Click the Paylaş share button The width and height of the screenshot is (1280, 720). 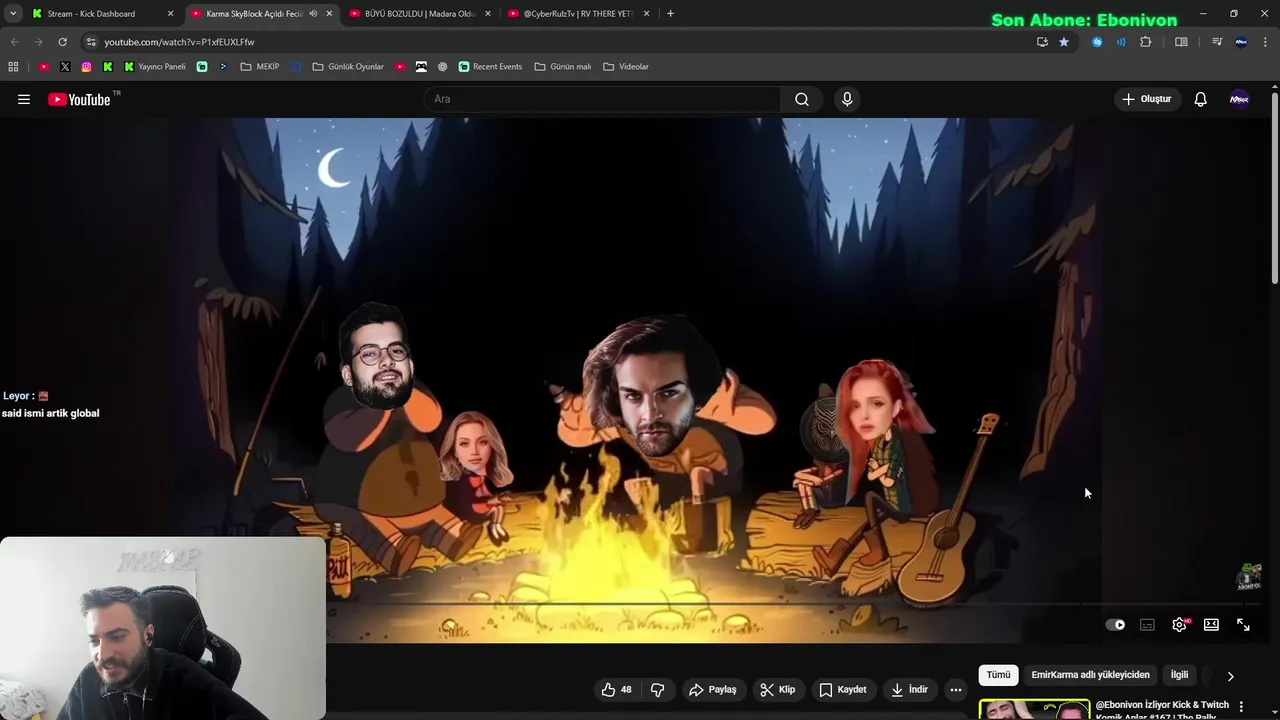(x=713, y=689)
